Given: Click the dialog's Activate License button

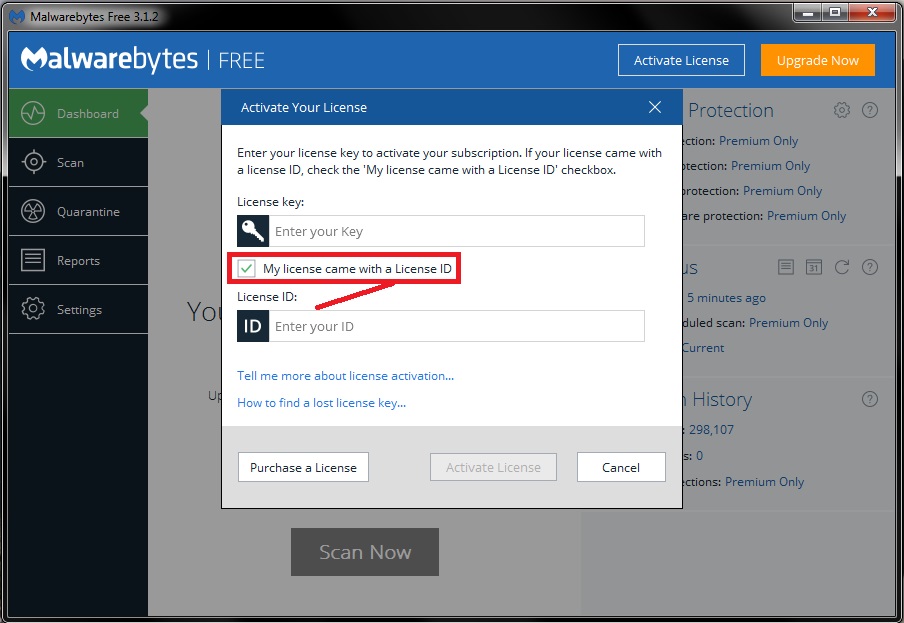Looking at the screenshot, I should (x=494, y=467).
